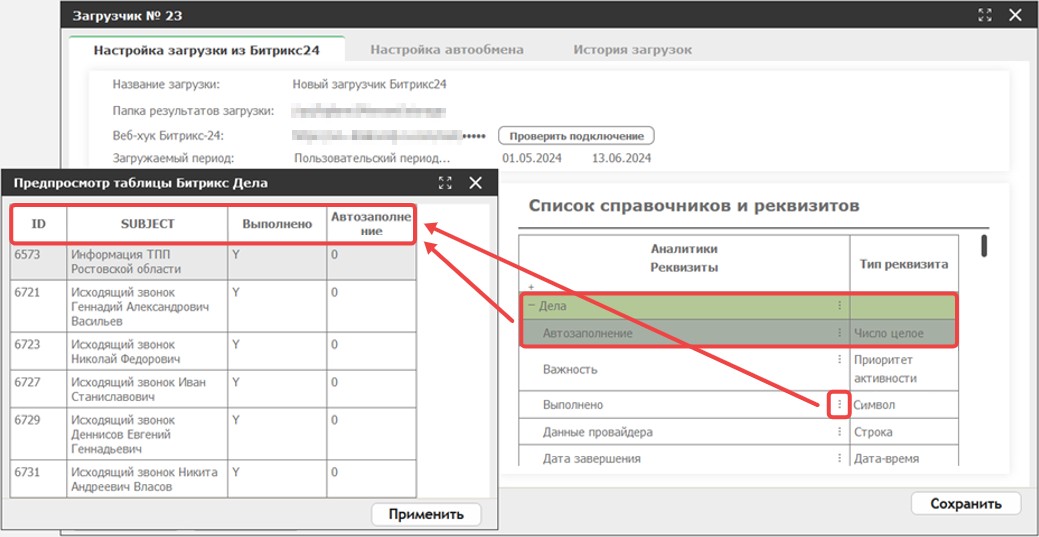The height and width of the screenshot is (537, 1039).
Task: Click preview cell with ID 6729
Action: 39,434
